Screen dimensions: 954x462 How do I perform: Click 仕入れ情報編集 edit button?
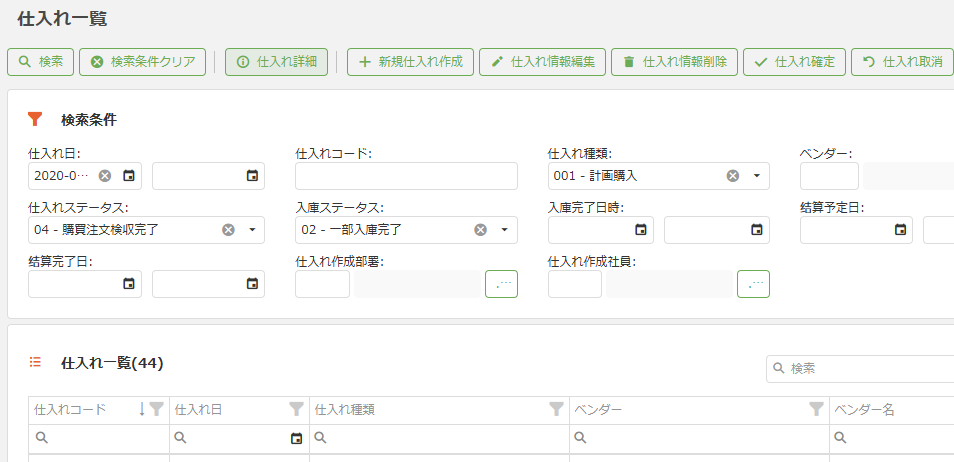542,62
